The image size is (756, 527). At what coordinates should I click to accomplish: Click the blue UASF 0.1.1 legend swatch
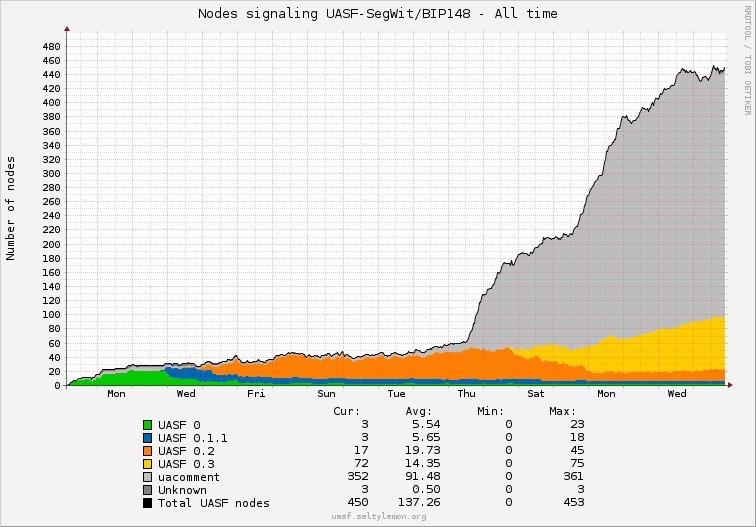[x=148, y=438]
